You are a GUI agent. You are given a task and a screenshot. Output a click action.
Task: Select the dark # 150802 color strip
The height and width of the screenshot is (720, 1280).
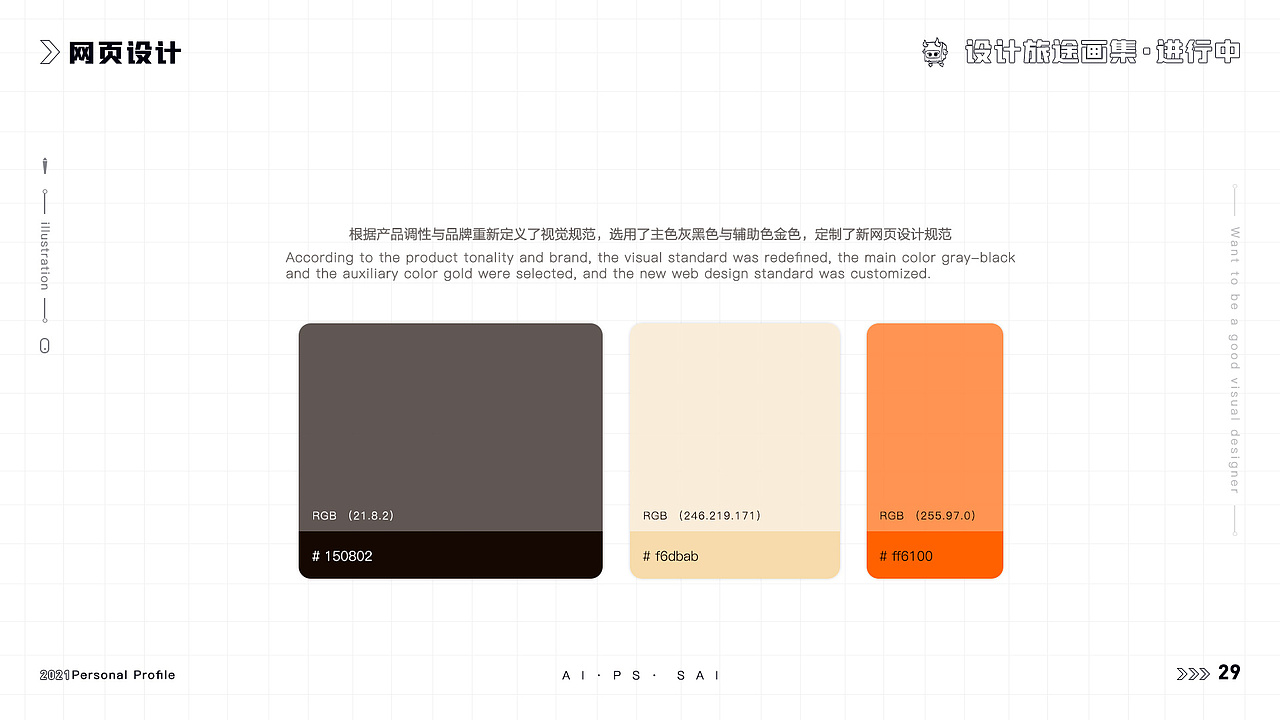451,555
